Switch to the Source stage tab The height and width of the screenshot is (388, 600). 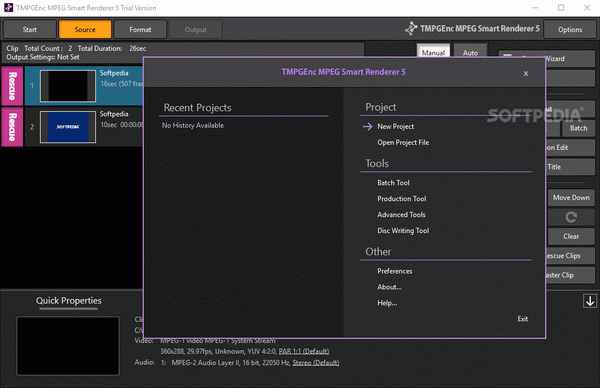click(85, 29)
